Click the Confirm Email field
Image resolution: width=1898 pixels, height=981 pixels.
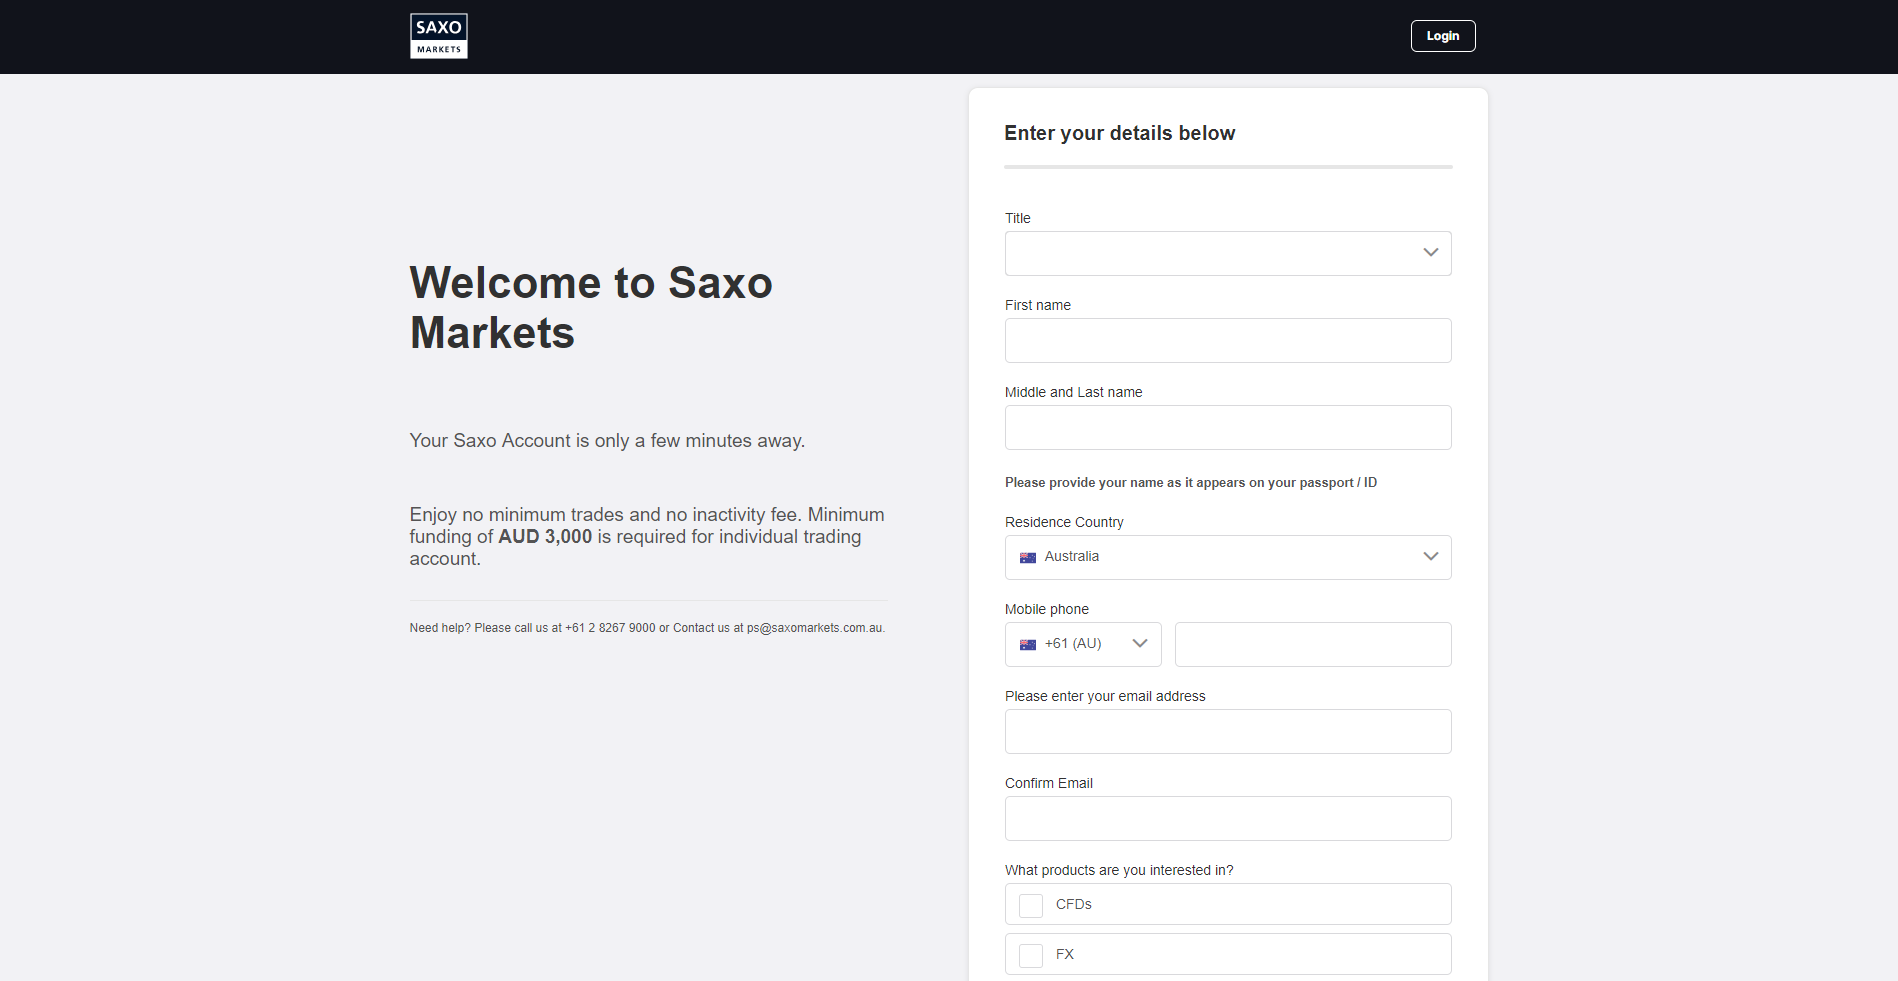pyautogui.click(x=1227, y=818)
